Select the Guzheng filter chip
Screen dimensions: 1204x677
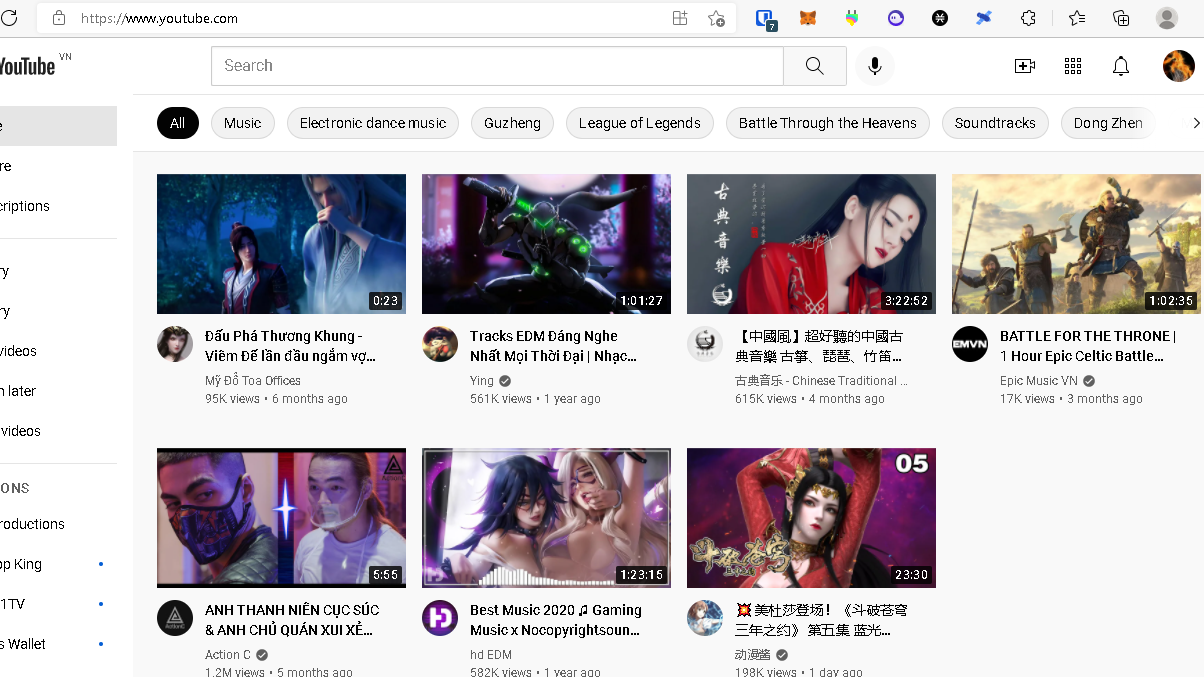512,123
